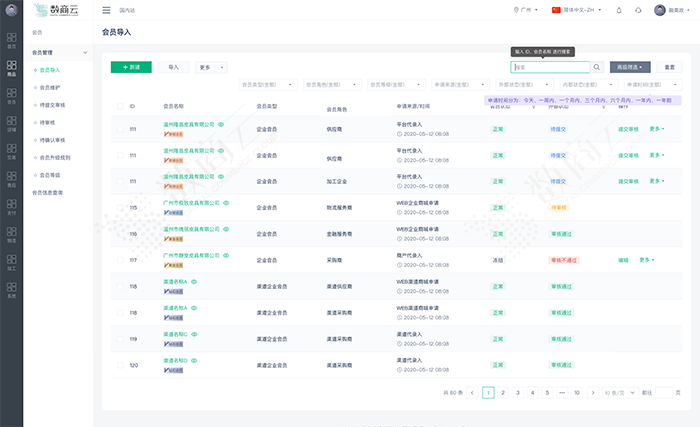The image size is (700, 427).
Task: Click the search magnifier icon
Action: coord(597,67)
